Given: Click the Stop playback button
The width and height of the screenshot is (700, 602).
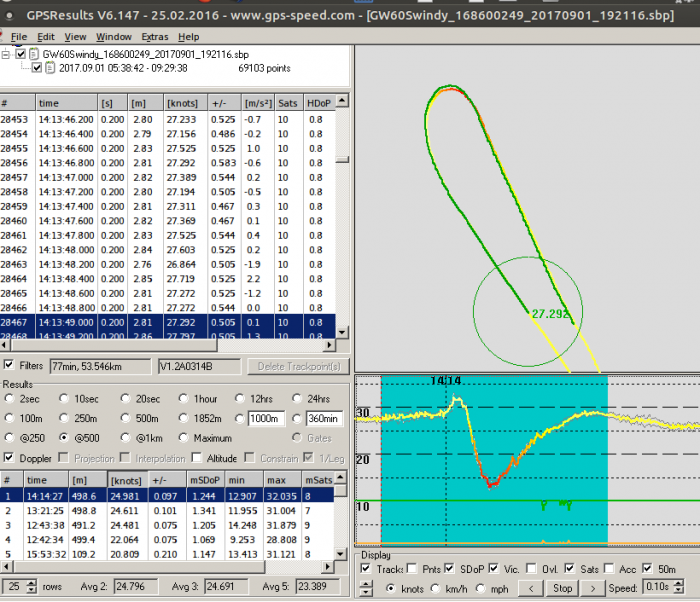Looking at the screenshot, I should tap(562, 589).
